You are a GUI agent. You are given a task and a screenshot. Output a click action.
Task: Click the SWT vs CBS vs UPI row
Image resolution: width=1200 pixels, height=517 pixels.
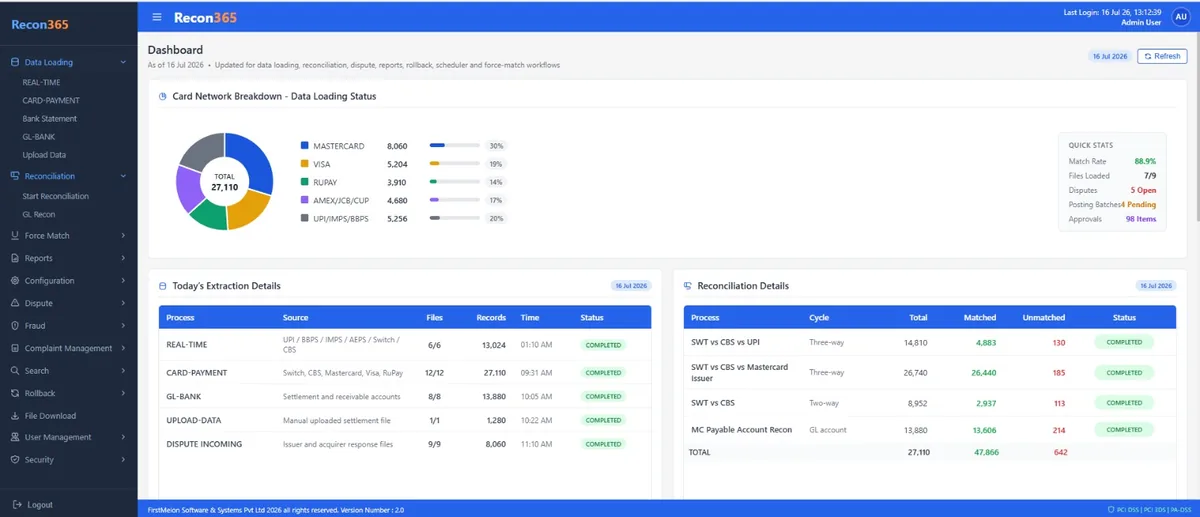pos(931,342)
